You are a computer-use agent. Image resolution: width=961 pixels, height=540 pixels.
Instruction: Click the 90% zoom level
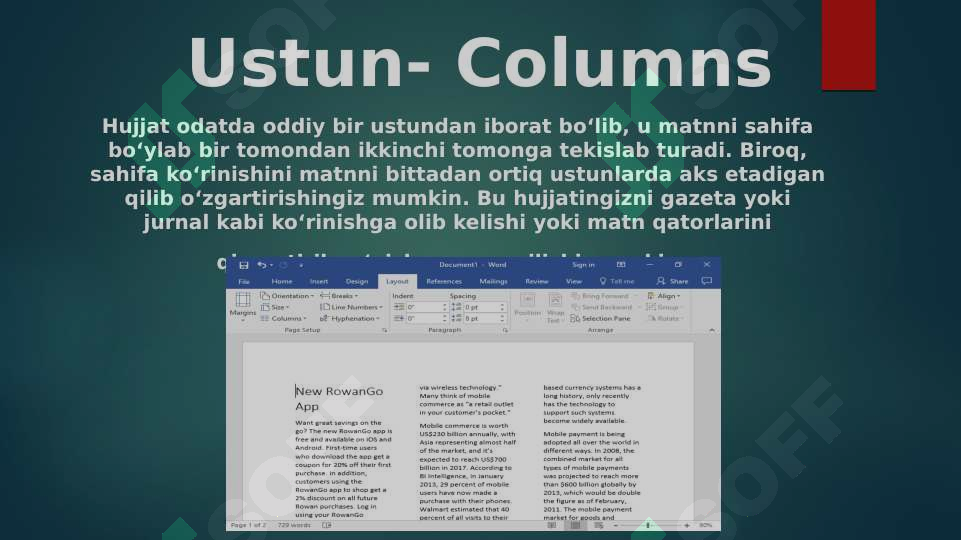click(705, 525)
